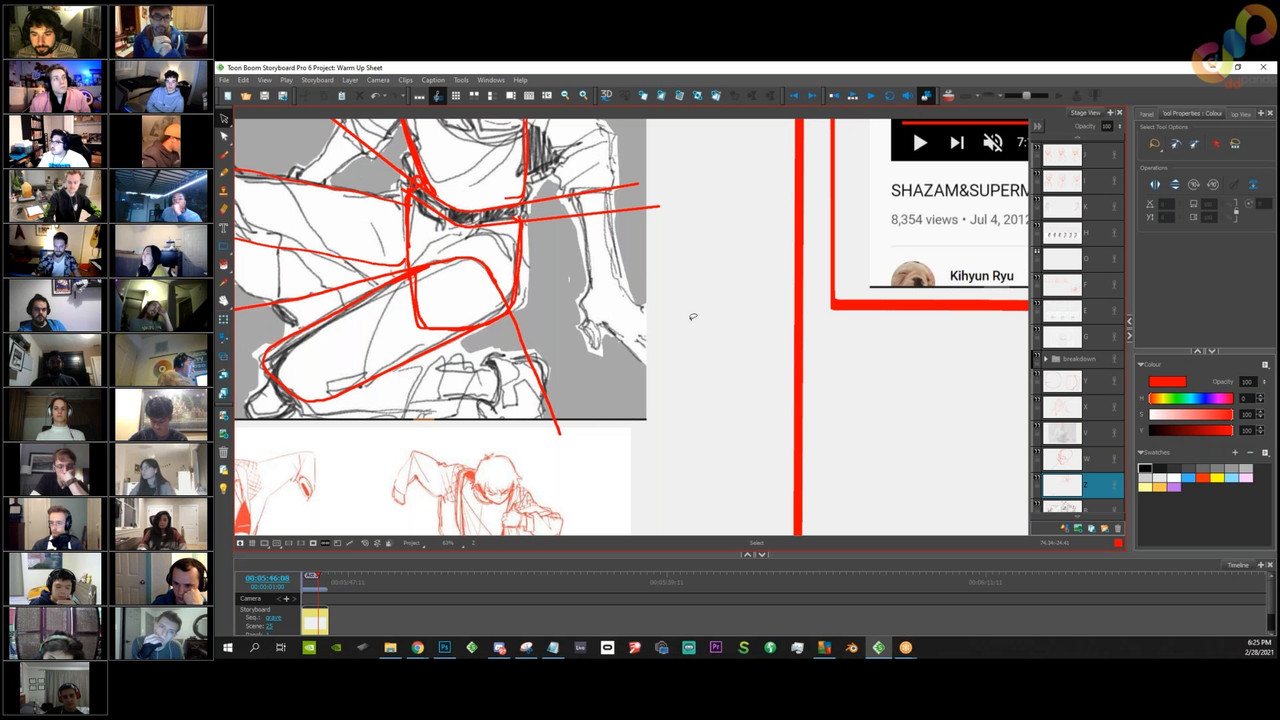Switch to the Stage View tab

1085,113
